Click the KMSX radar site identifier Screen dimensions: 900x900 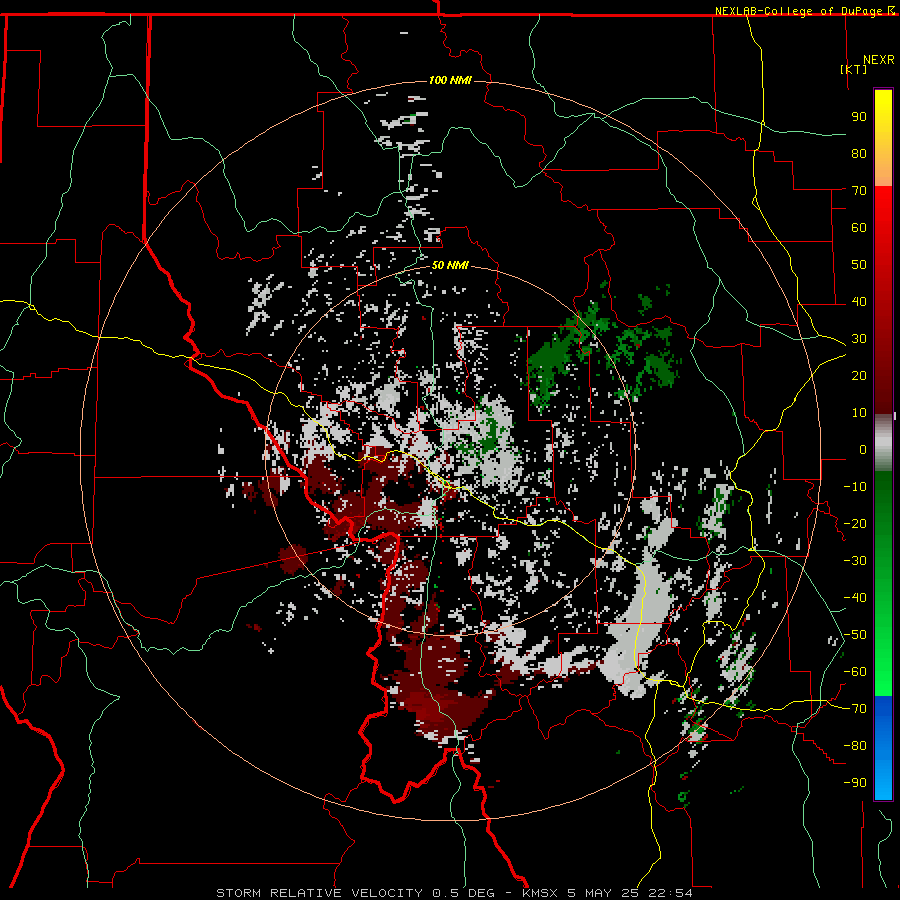[x=540, y=893]
